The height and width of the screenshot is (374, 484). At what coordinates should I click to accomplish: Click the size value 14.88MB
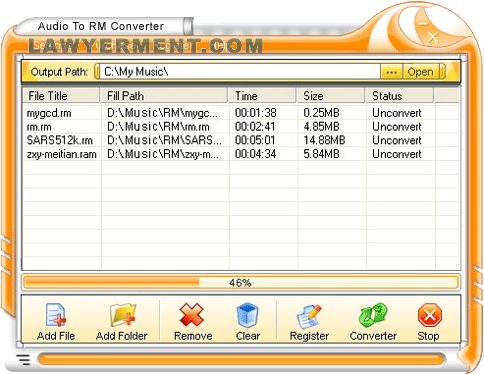click(324, 140)
